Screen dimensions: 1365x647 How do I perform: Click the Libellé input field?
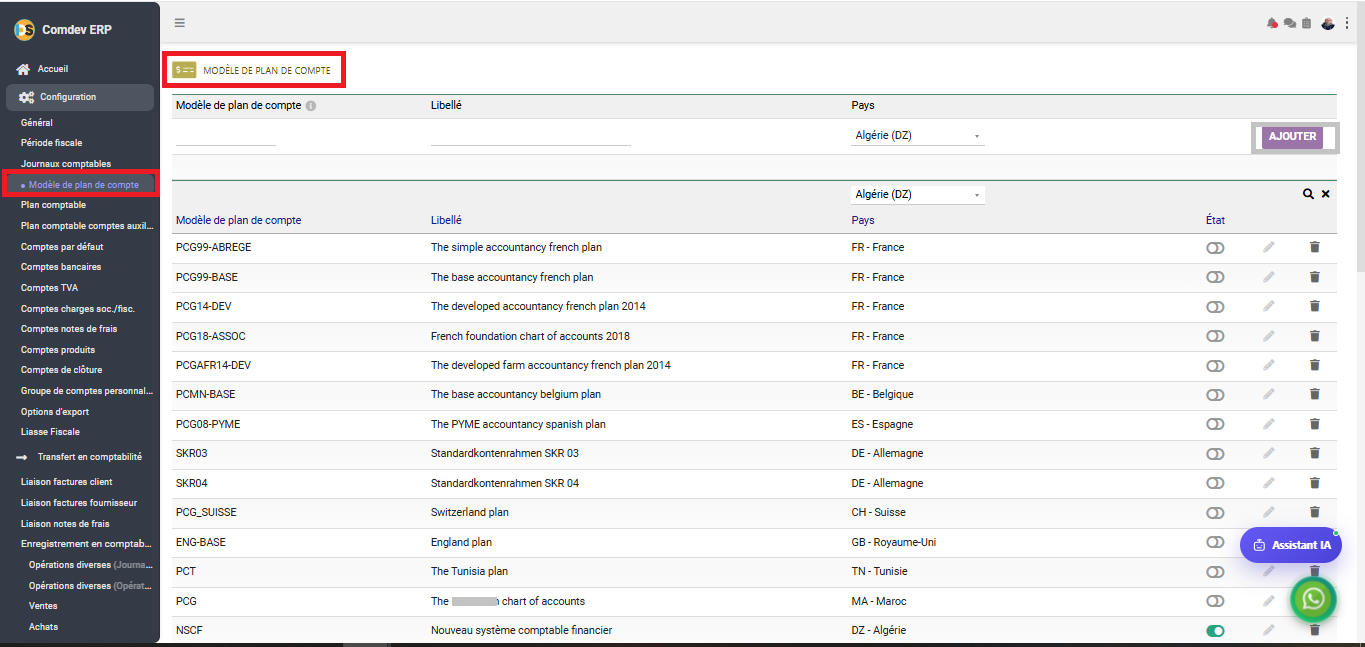(531, 136)
